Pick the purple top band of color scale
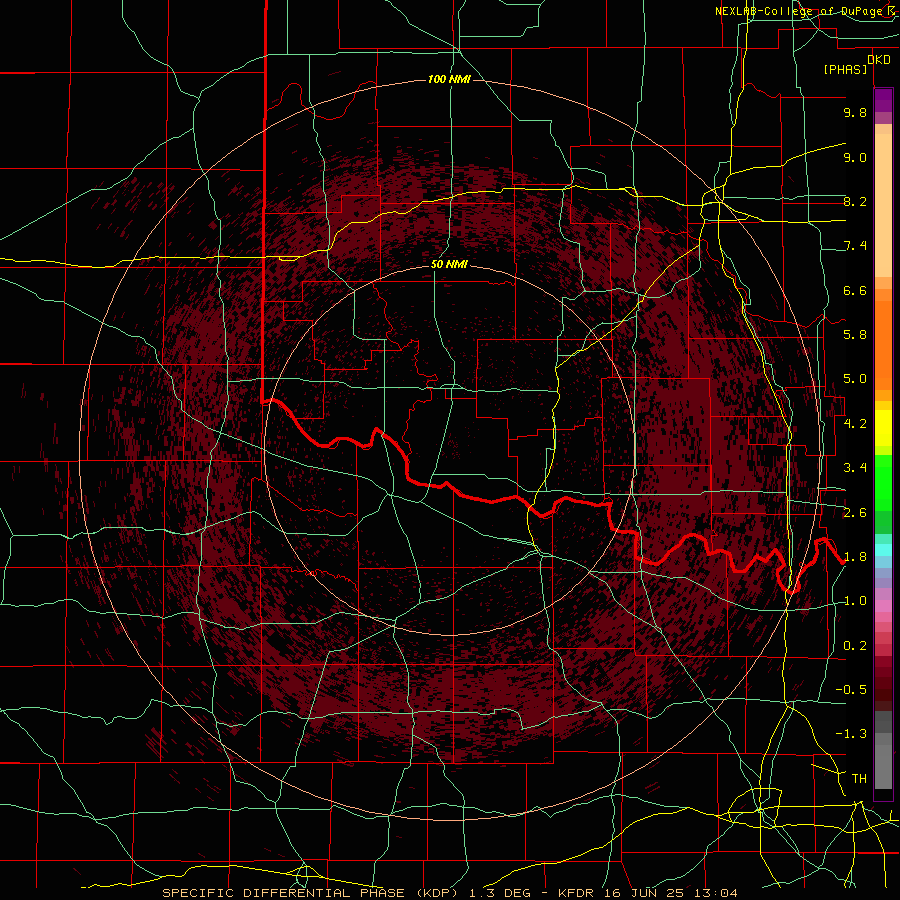This screenshot has width=900, height=900. click(x=883, y=100)
